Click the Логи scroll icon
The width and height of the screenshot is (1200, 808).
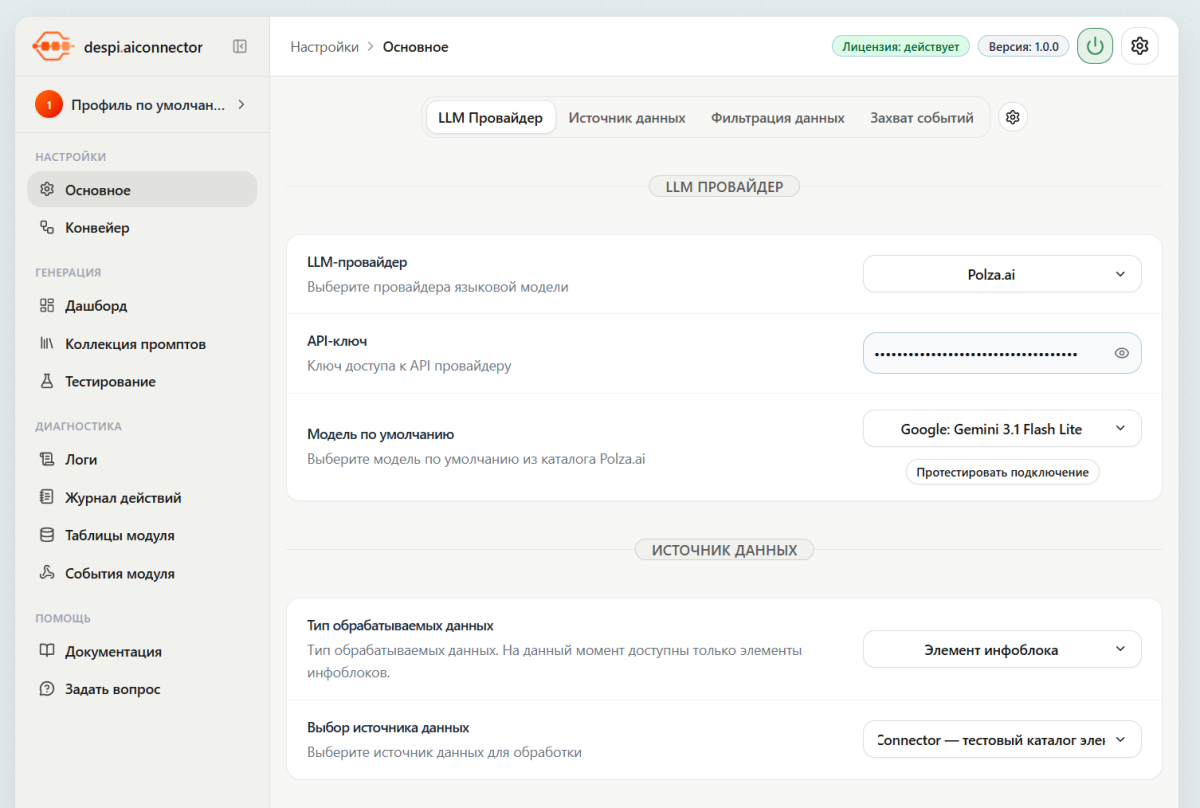(x=46, y=460)
